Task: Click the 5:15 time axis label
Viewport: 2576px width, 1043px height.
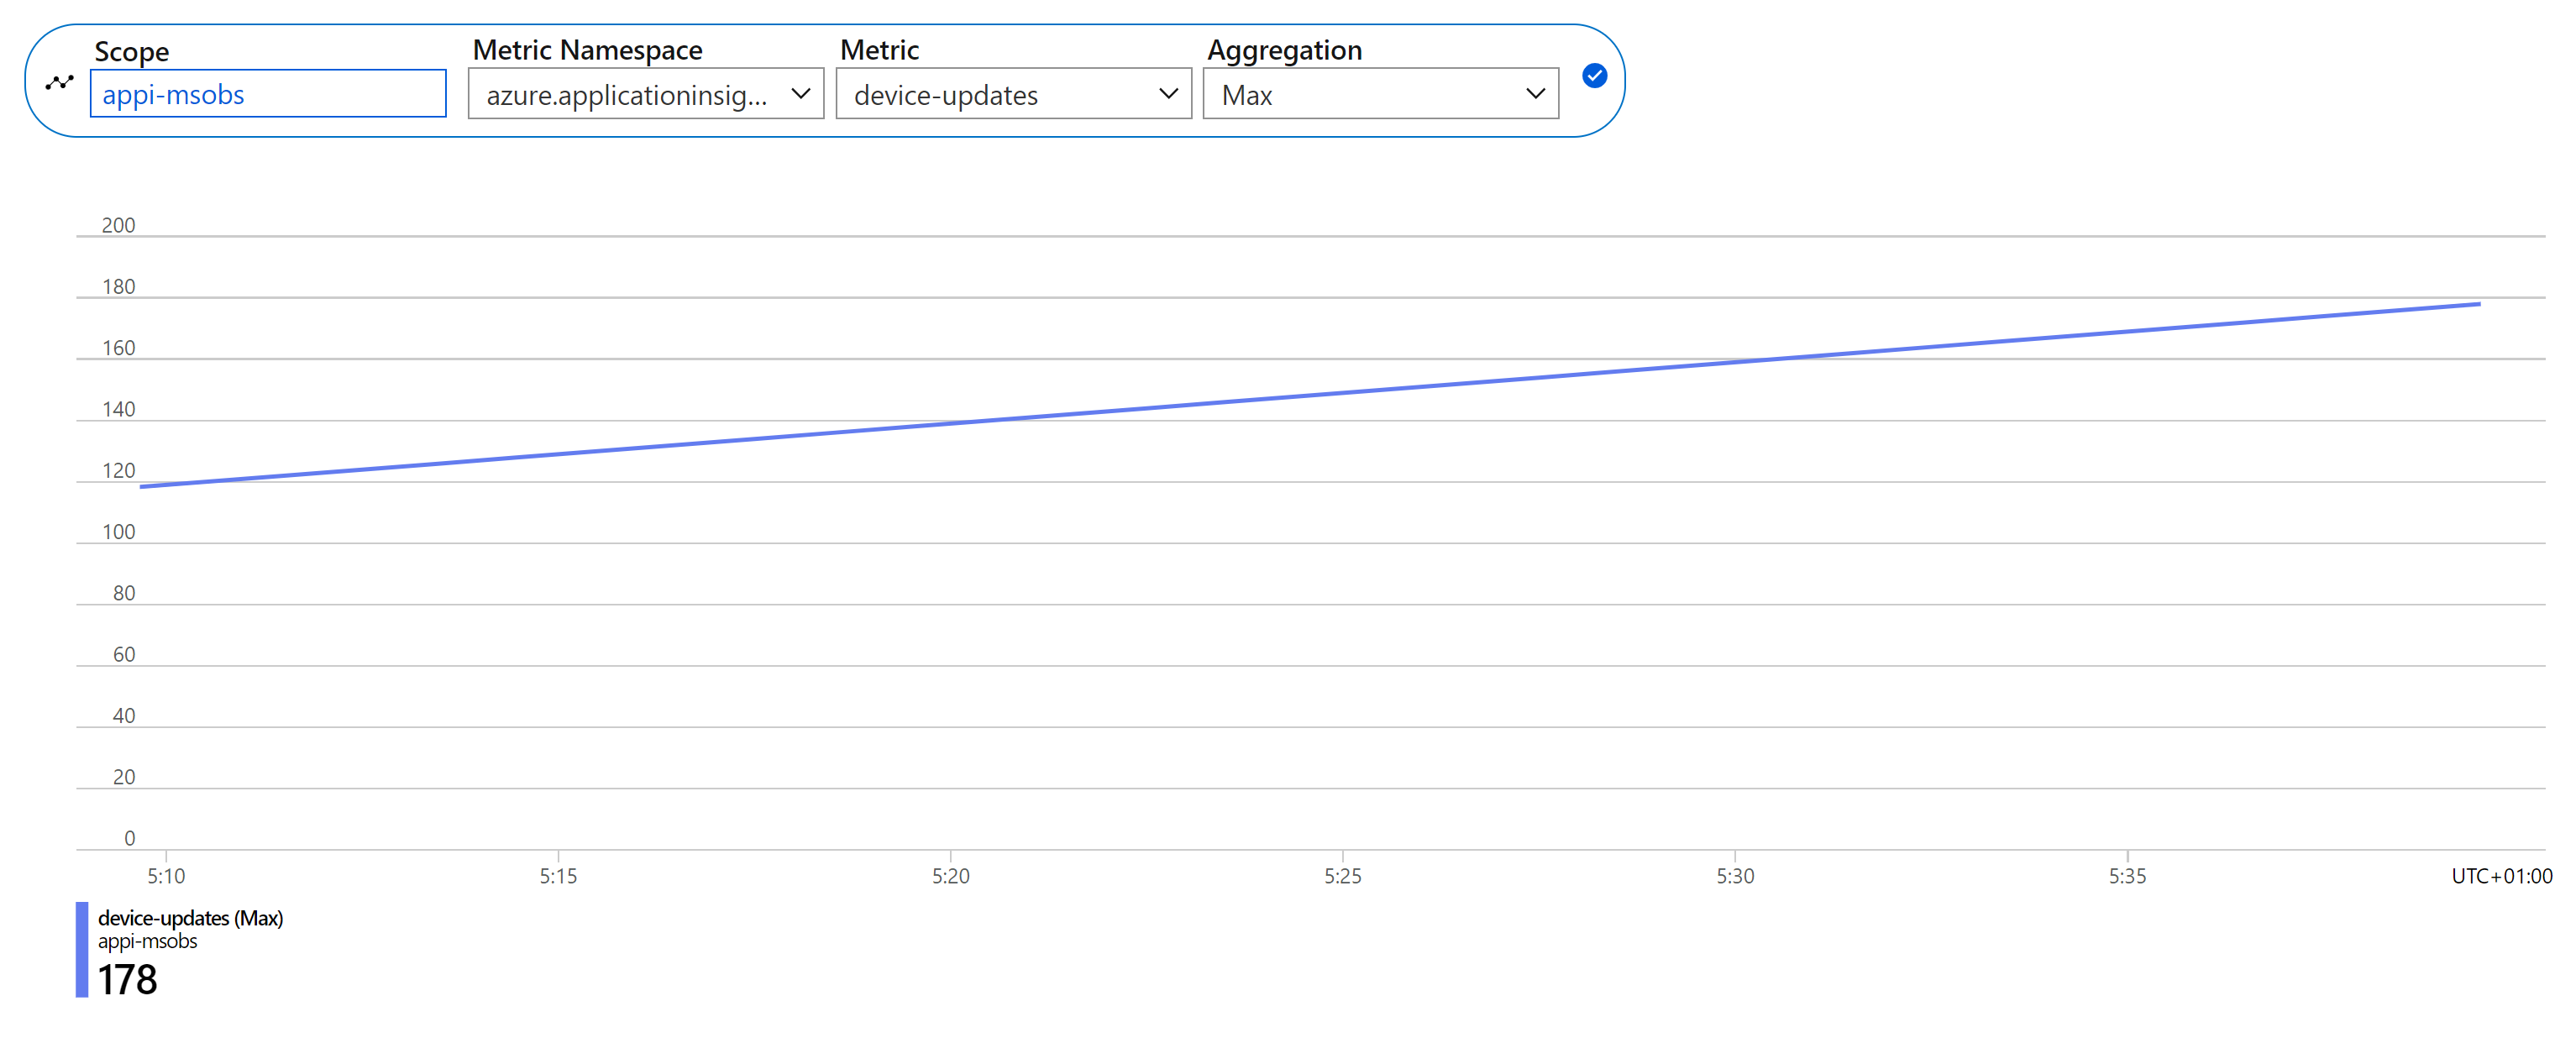Action: click(558, 877)
